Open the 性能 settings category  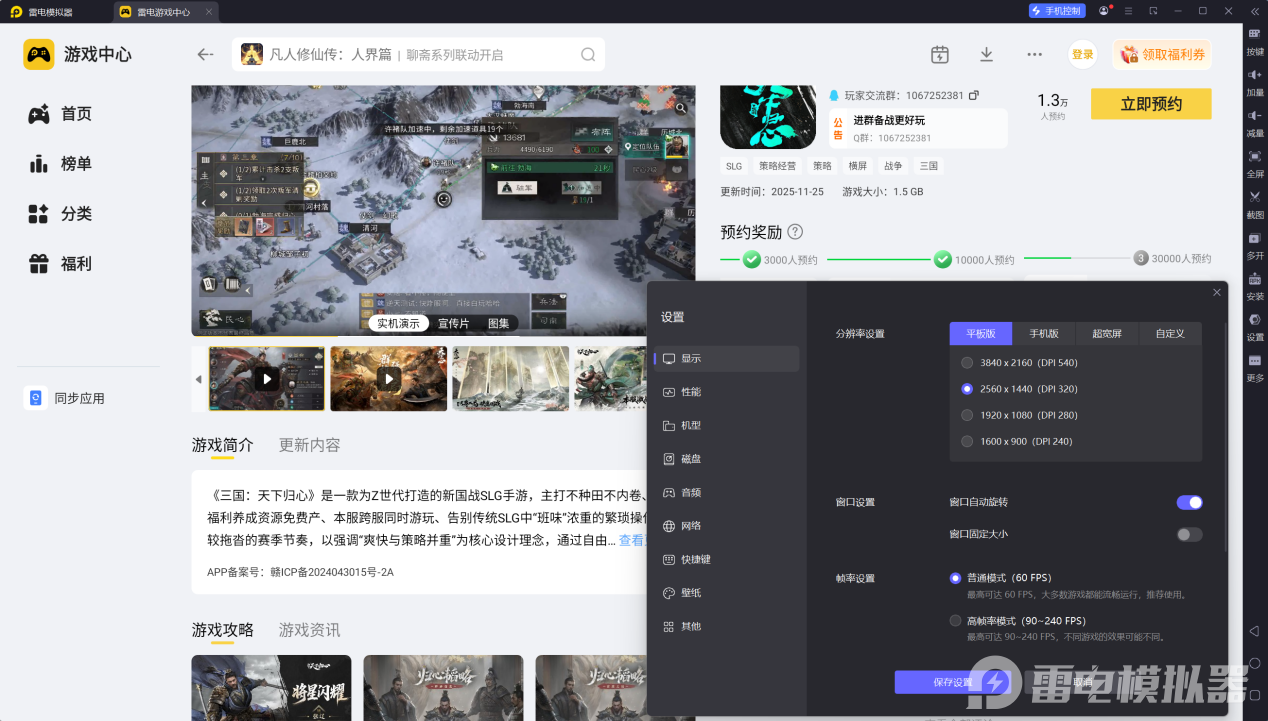[x=691, y=392]
